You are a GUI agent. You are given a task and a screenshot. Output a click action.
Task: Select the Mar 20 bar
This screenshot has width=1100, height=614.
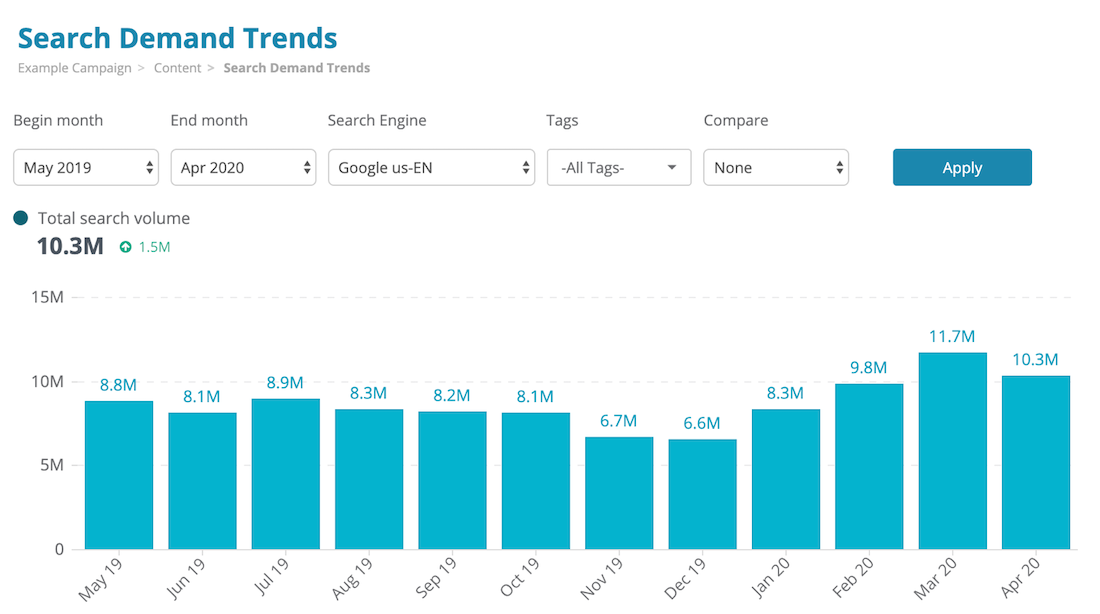tap(952, 450)
